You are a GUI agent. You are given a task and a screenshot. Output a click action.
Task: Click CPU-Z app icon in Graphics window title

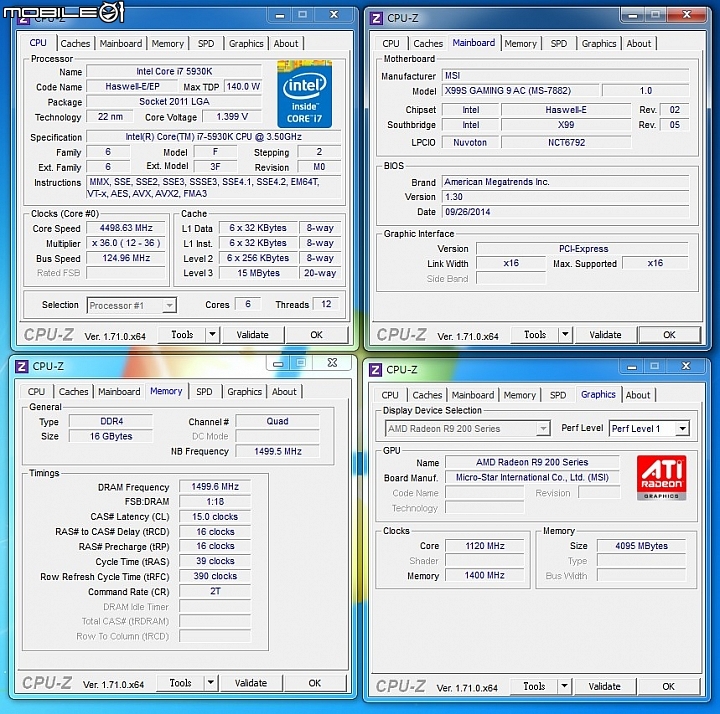click(x=375, y=370)
